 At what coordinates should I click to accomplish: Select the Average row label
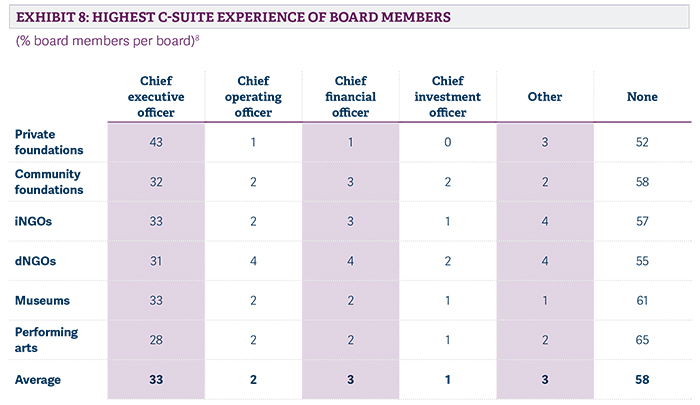[40, 379]
